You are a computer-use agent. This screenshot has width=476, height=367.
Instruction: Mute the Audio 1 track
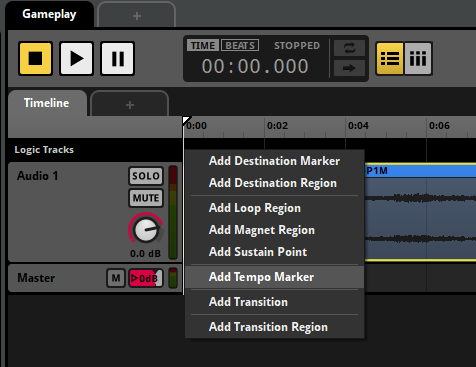coord(146,198)
